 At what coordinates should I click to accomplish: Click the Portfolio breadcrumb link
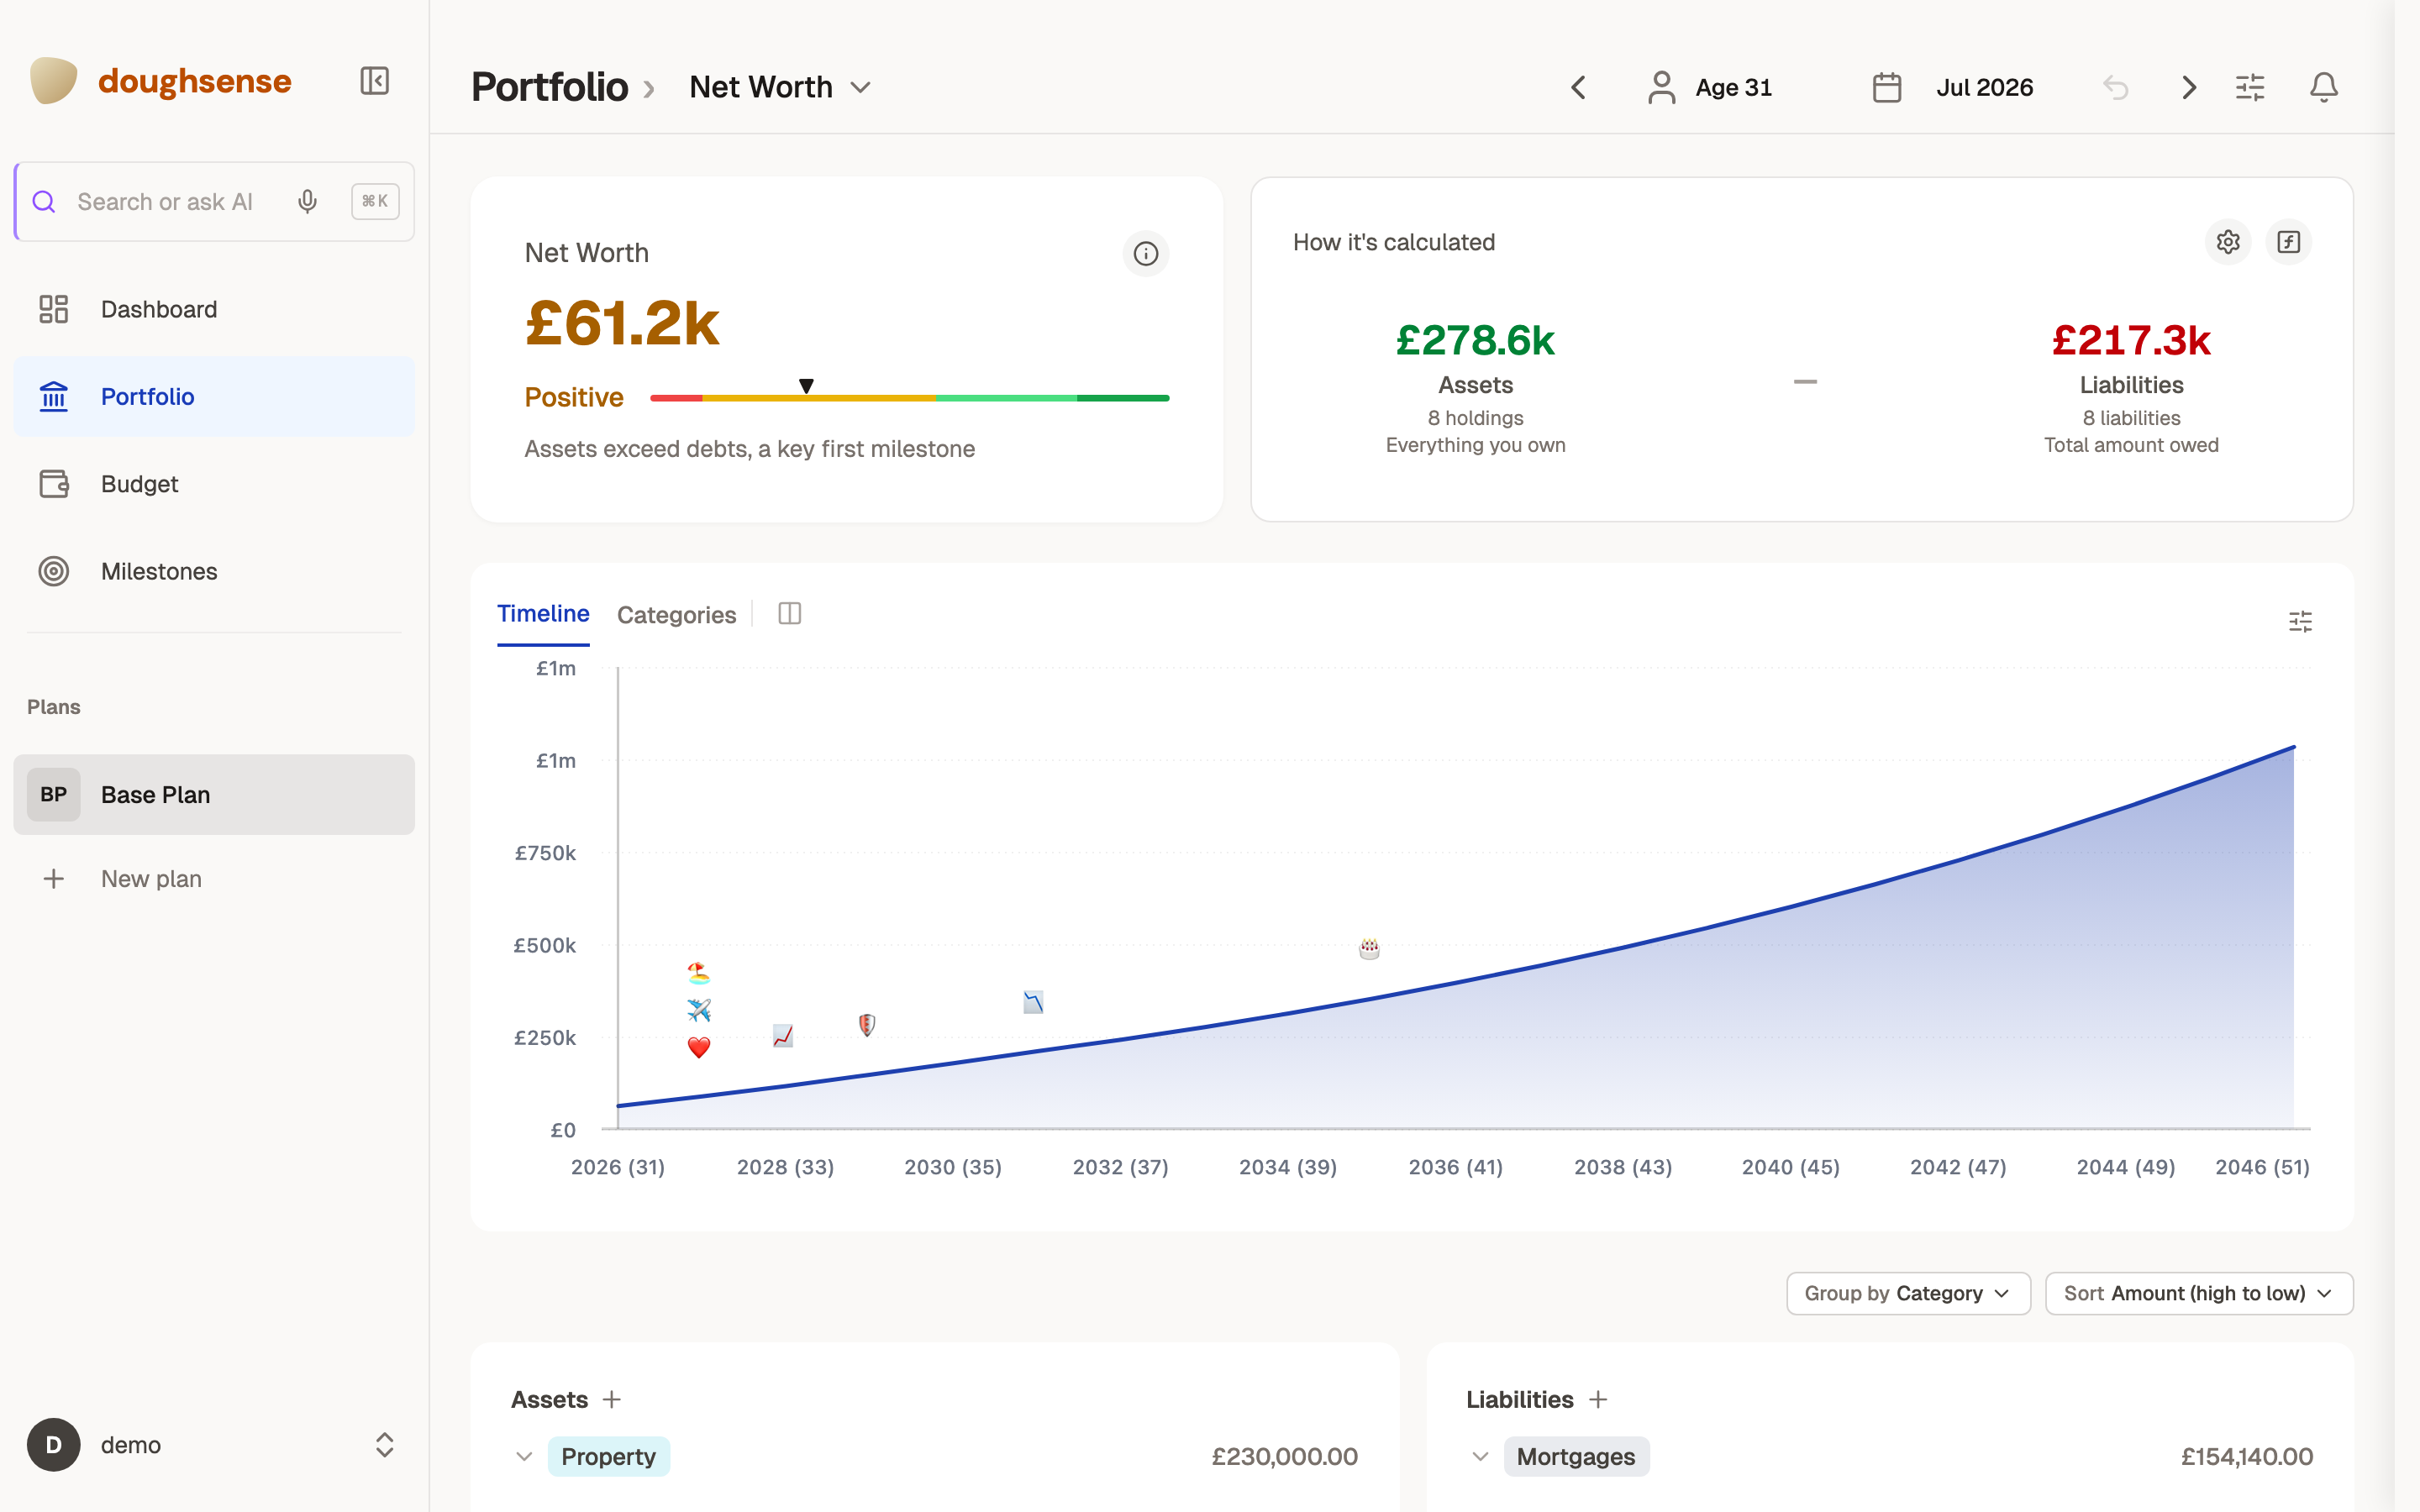pos(549,88)
